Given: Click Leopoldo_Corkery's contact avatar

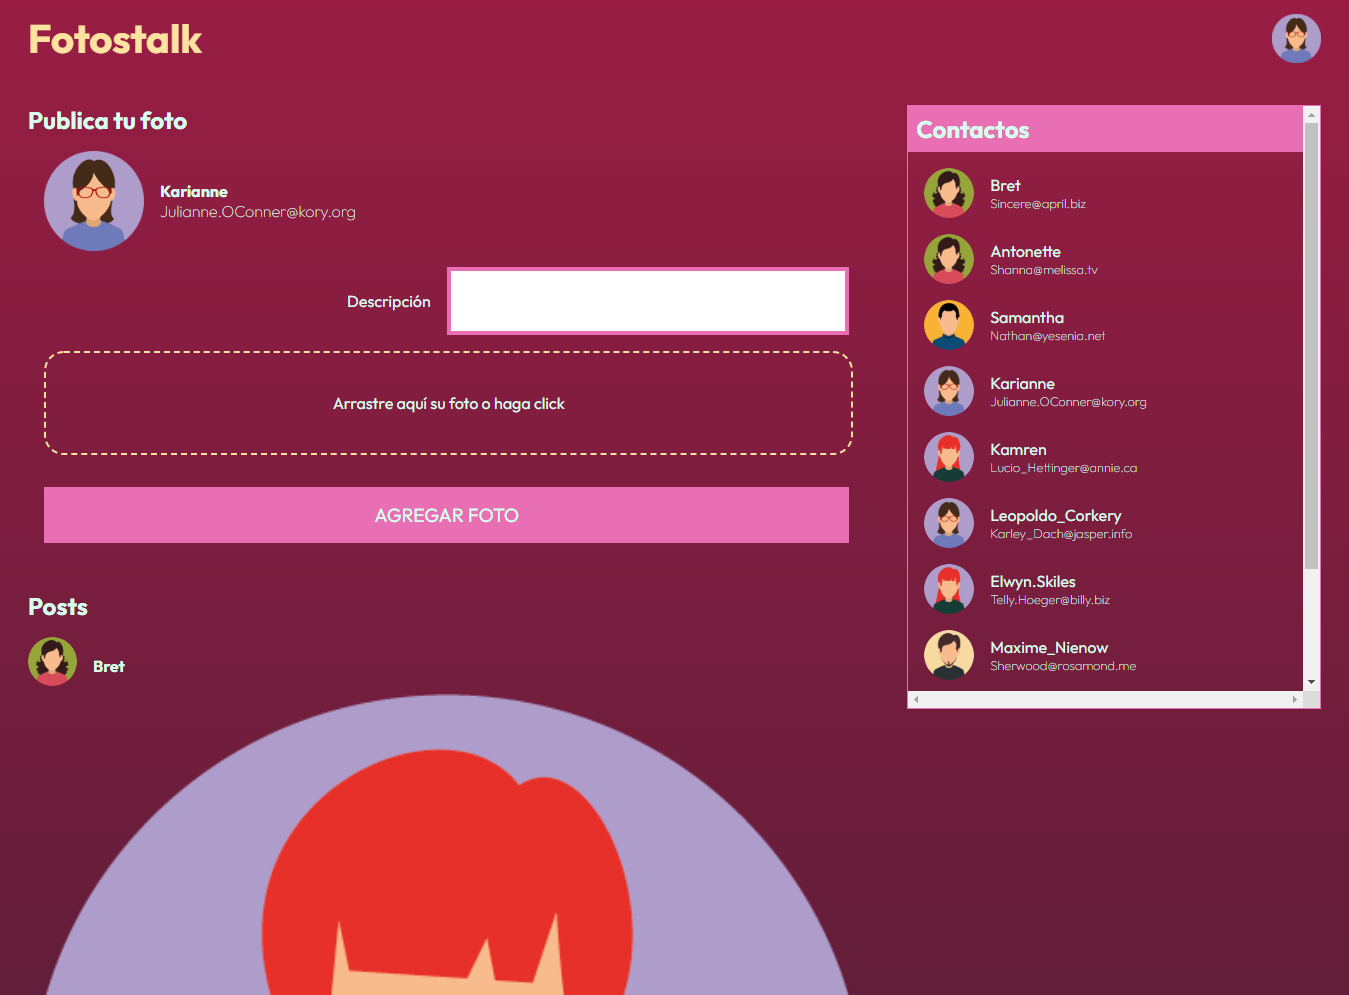Looking at the screenshot, I should [948, 523].
